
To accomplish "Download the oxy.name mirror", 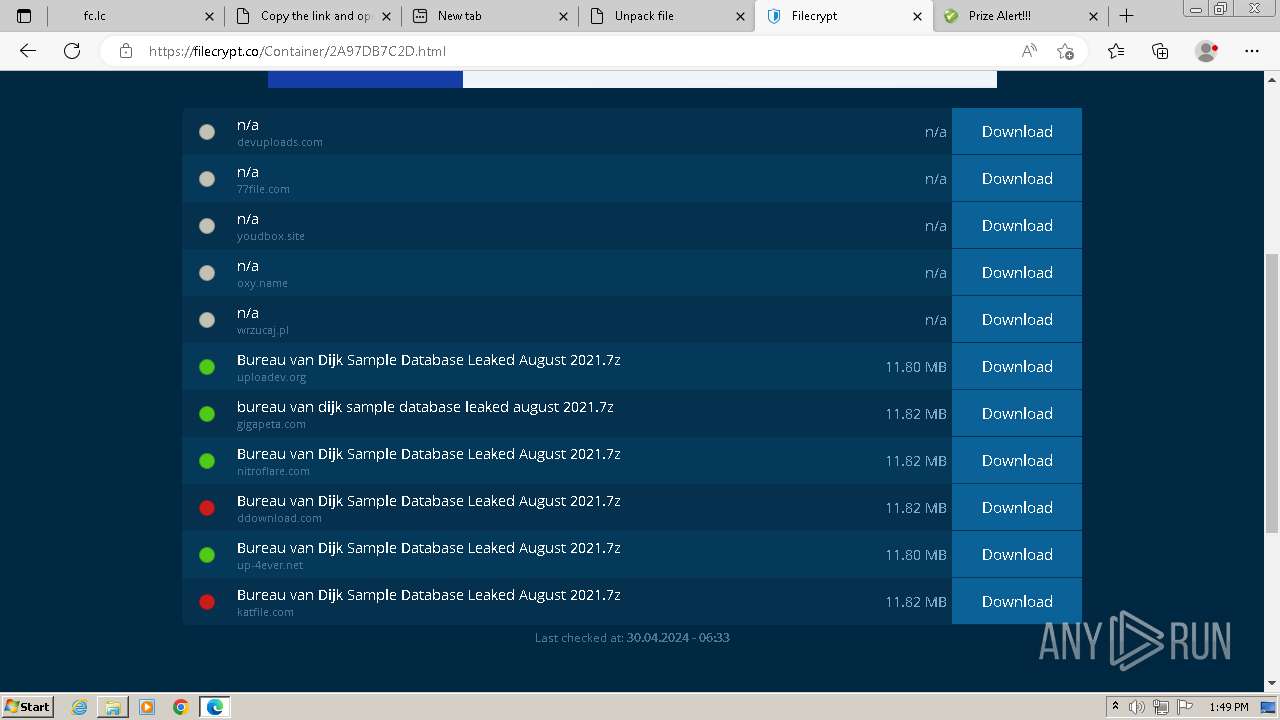I will tap(1017, 272).
